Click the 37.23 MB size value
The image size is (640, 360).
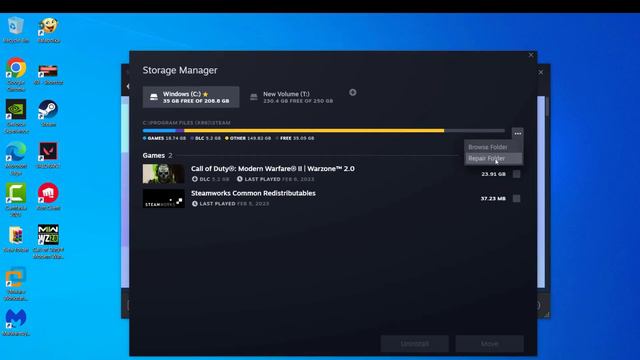pos(493,199)
